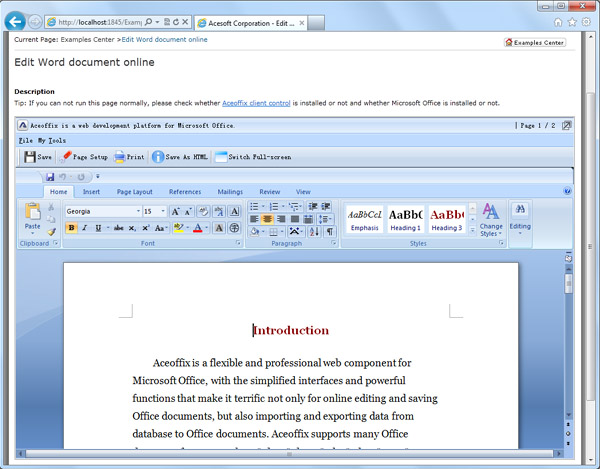Apply Subscript formatting
The image size is (600, 469).
point(132,228)
